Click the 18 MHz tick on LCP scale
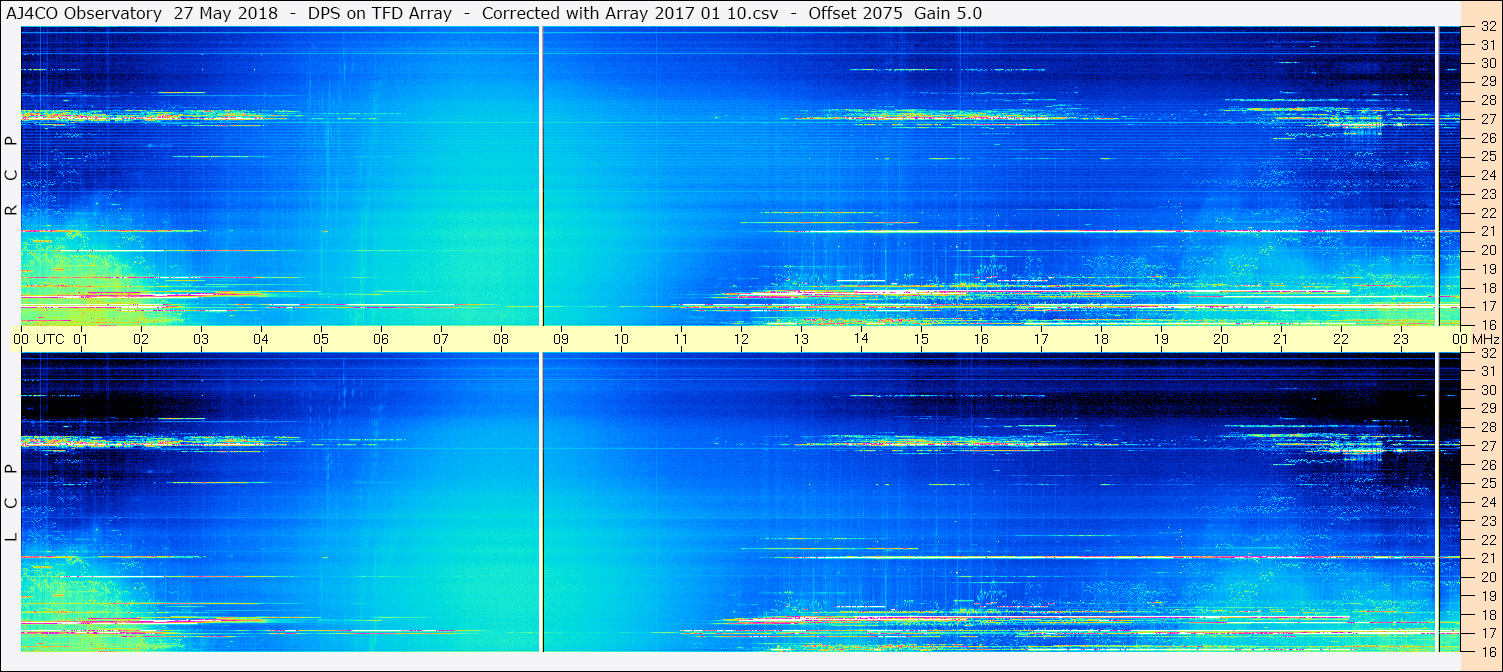The height and width of the screenshot is (672, 1503). (x=1487, y=614)
